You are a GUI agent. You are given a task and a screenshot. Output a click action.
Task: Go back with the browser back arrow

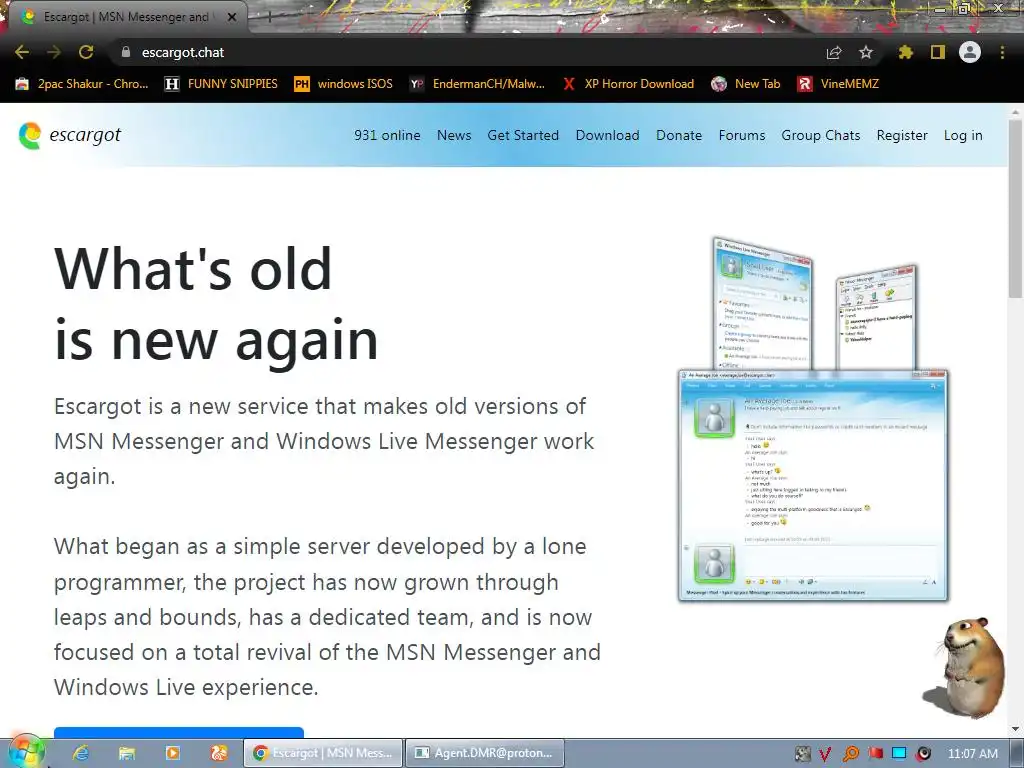[x=22, y=52]
